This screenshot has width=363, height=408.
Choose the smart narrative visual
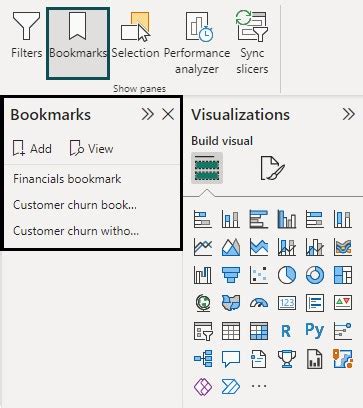tap(259, 359)
